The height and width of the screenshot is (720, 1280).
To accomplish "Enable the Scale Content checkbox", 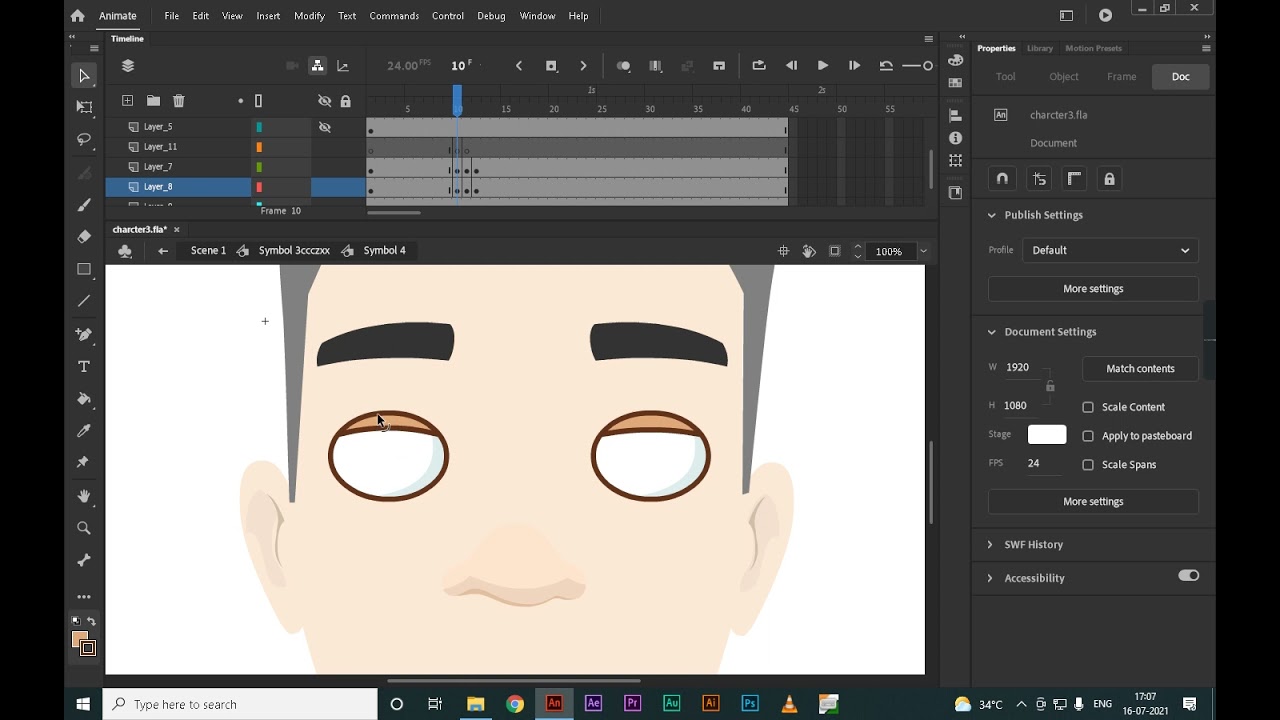I will click(1088, 407).
